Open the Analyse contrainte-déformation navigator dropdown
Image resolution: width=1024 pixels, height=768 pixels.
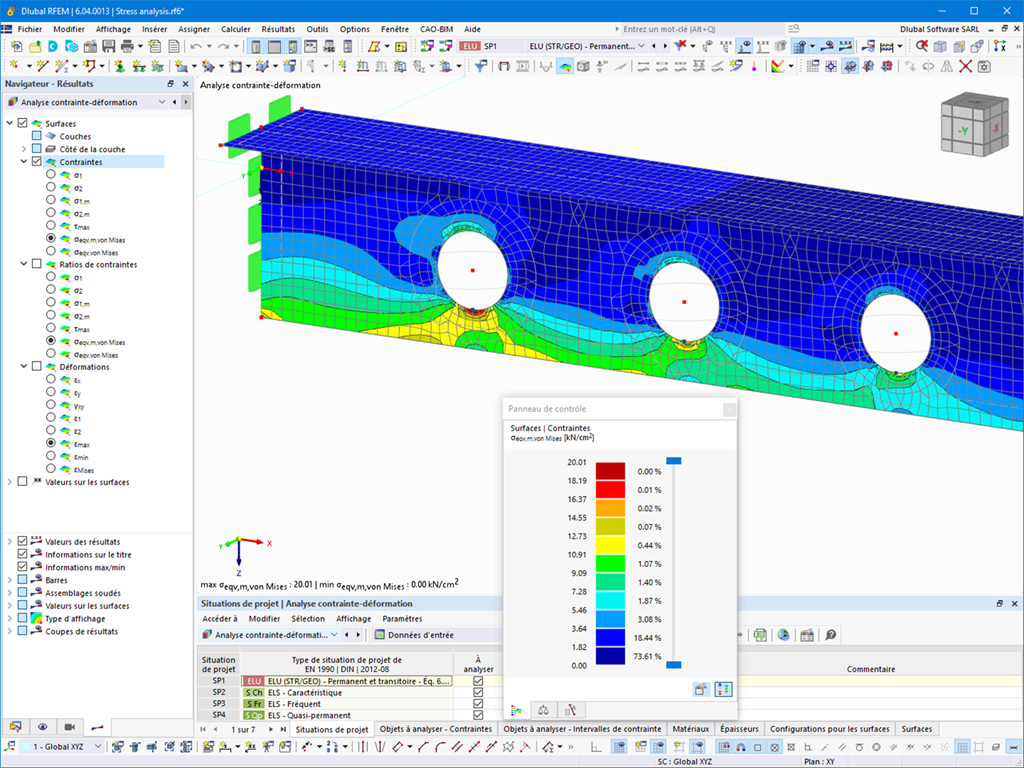click(162, 102)
